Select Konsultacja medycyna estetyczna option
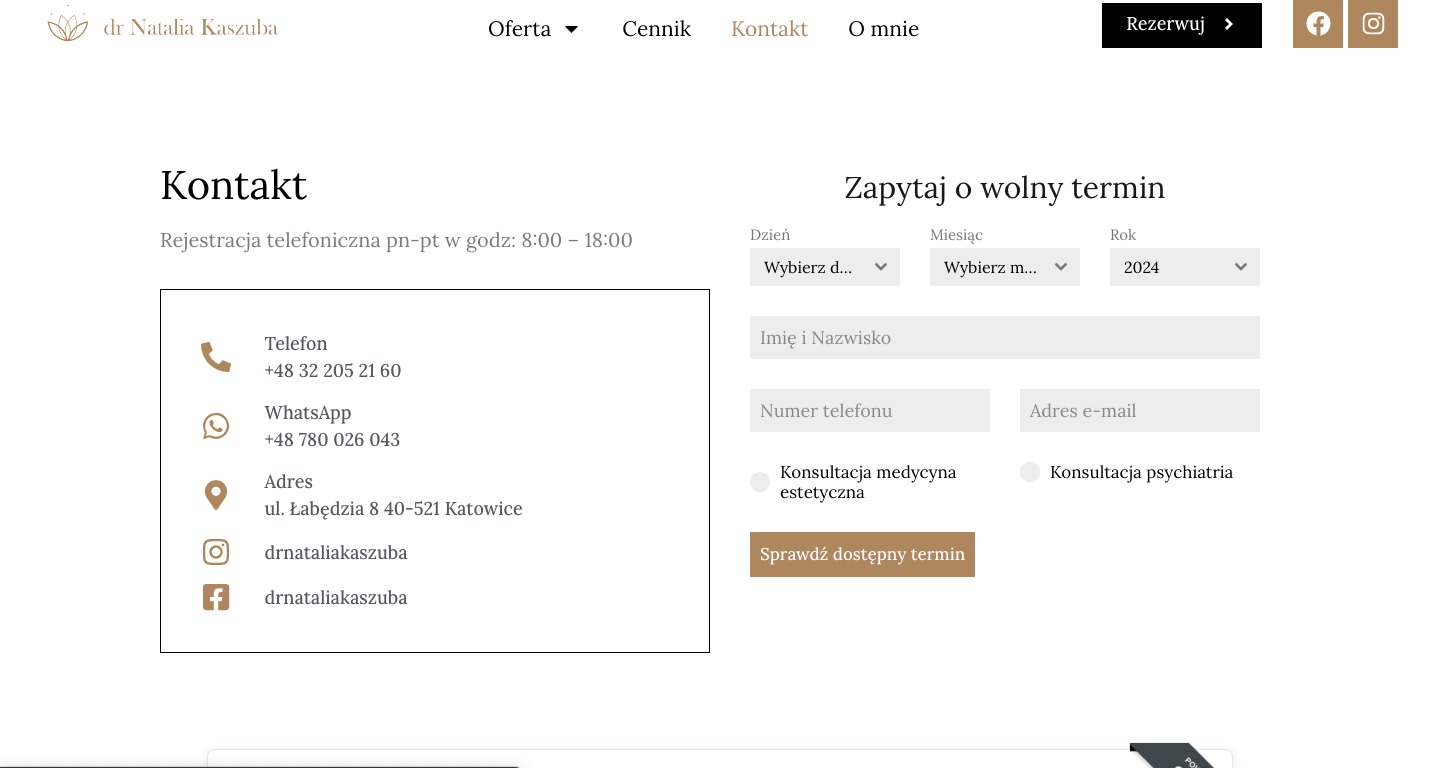 759,482
